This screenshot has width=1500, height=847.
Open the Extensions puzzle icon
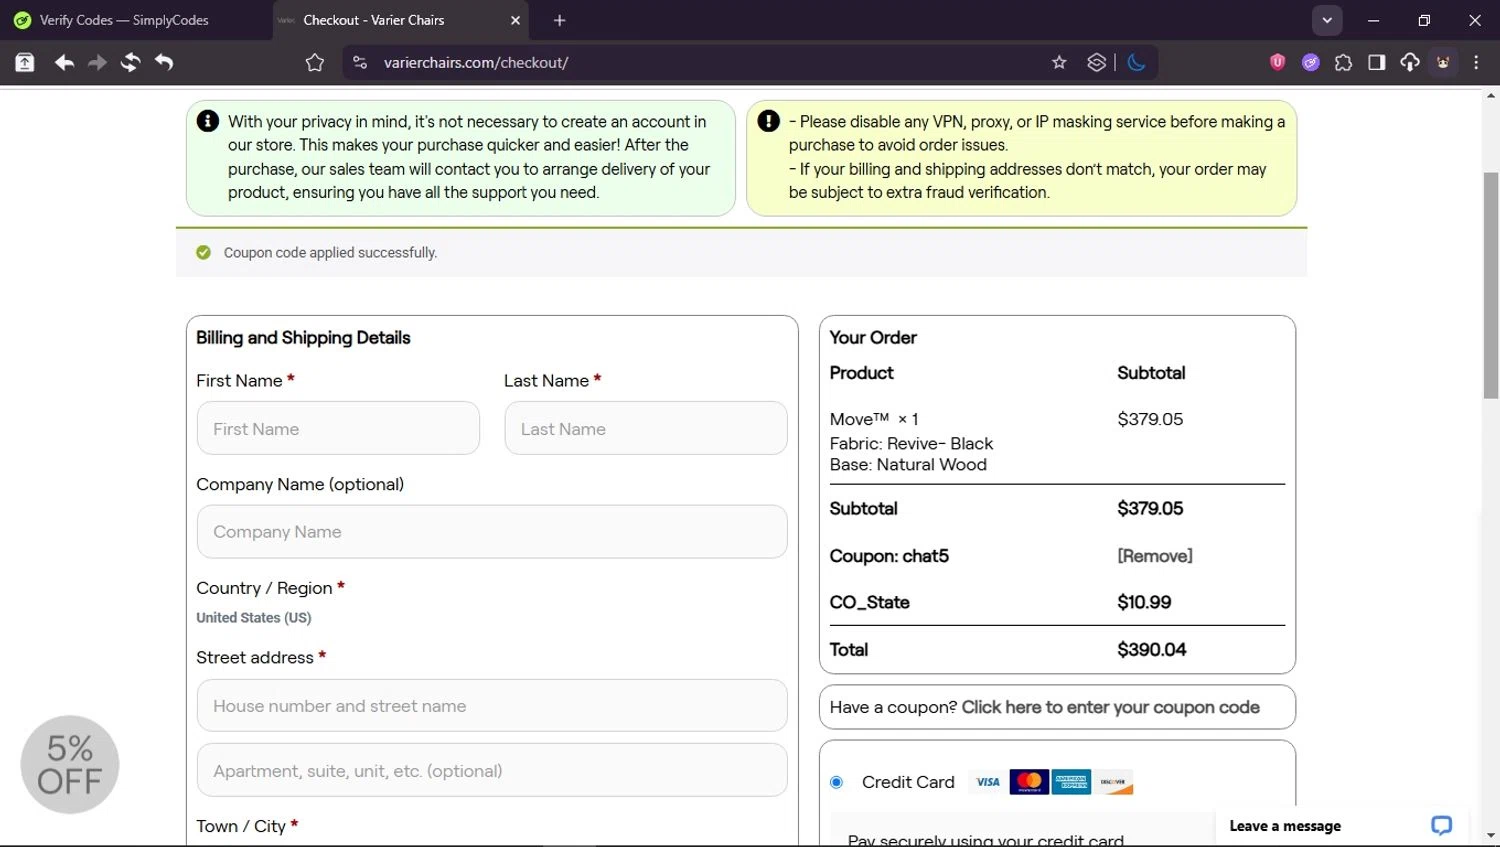1344,62
